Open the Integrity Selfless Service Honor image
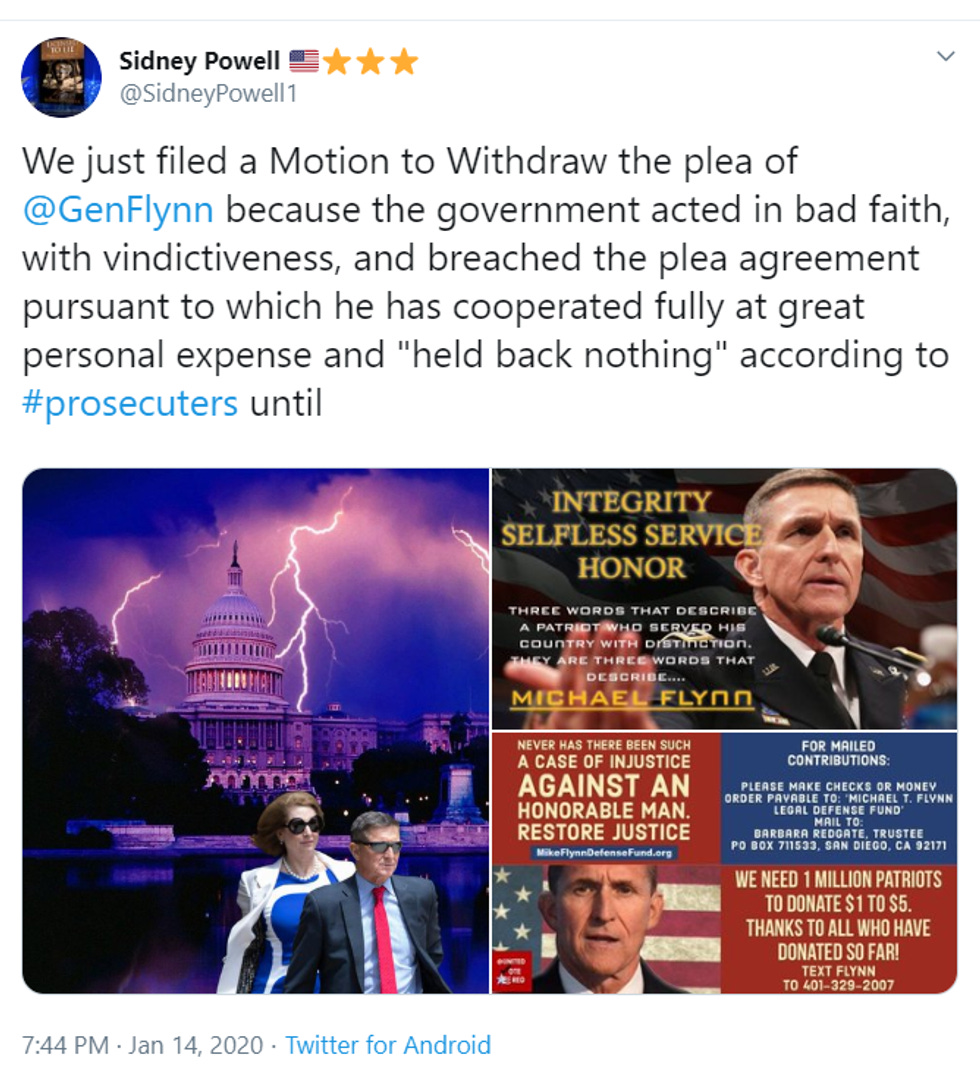 pos(724,598)
